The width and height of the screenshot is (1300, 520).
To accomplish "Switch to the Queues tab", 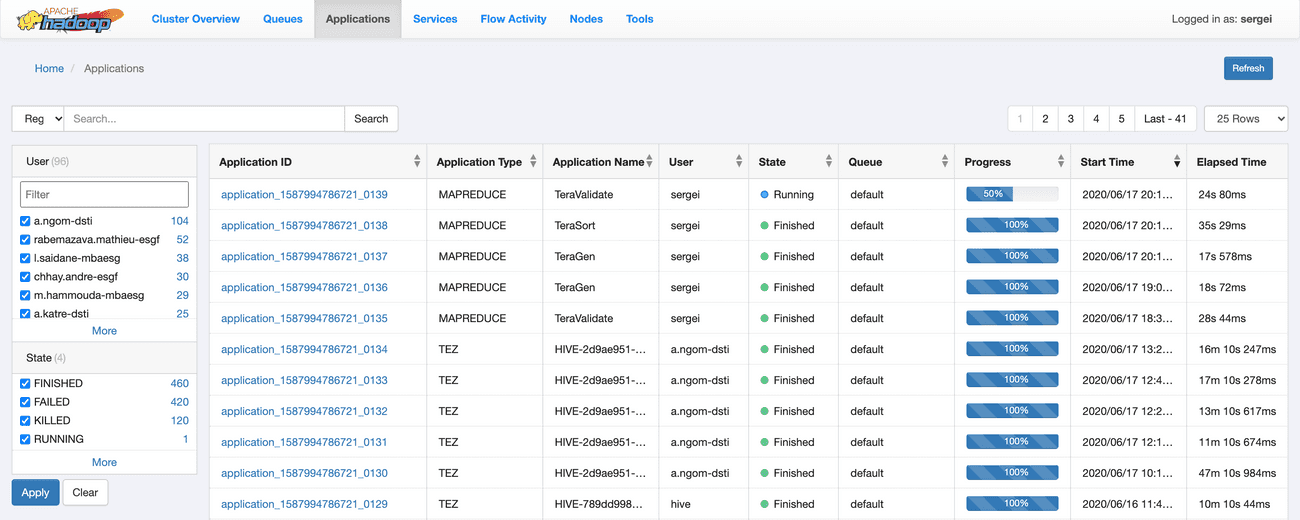I will 282,19.
